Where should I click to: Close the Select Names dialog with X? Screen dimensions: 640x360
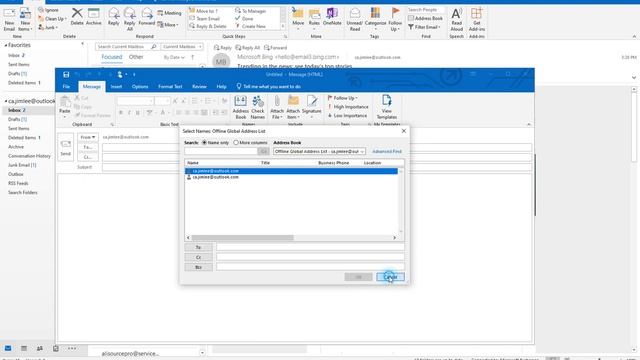404,131
